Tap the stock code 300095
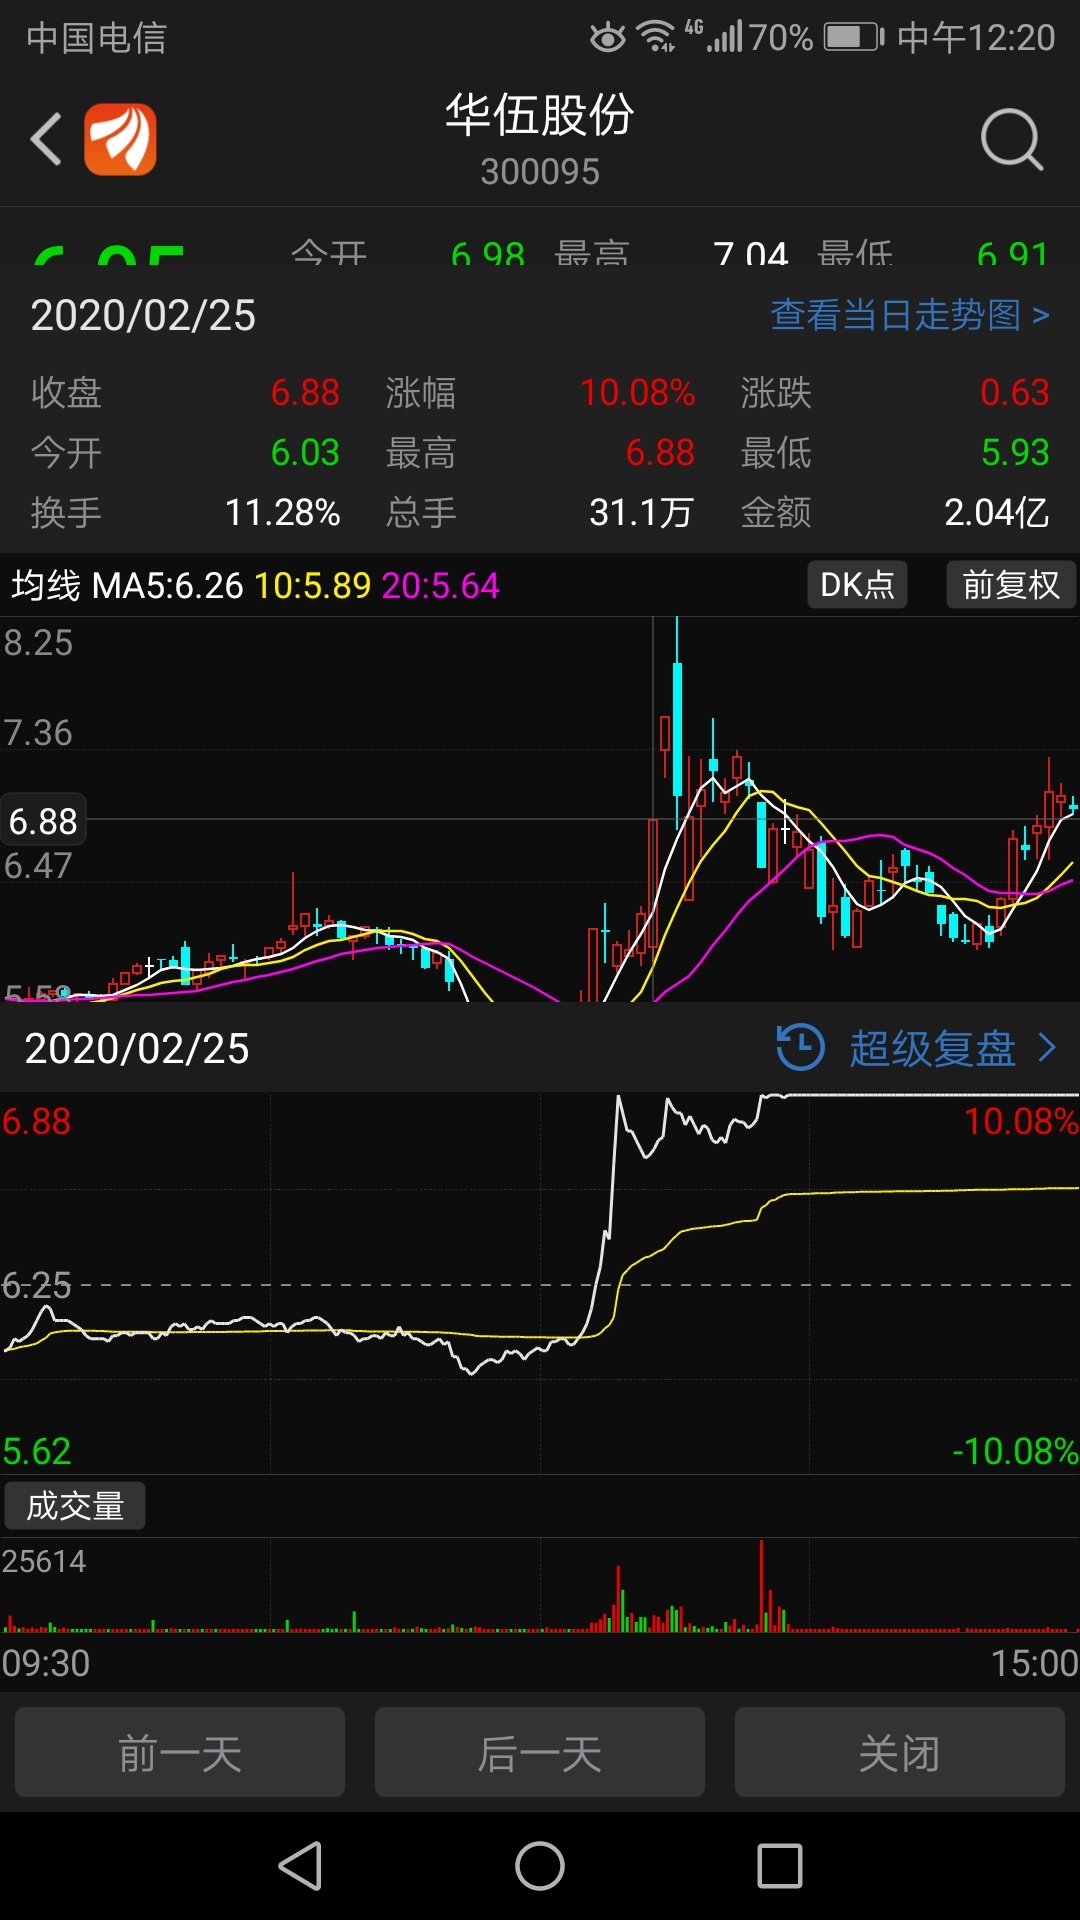The height and width of the screenshot is (1920, 1080). (540, 172)
